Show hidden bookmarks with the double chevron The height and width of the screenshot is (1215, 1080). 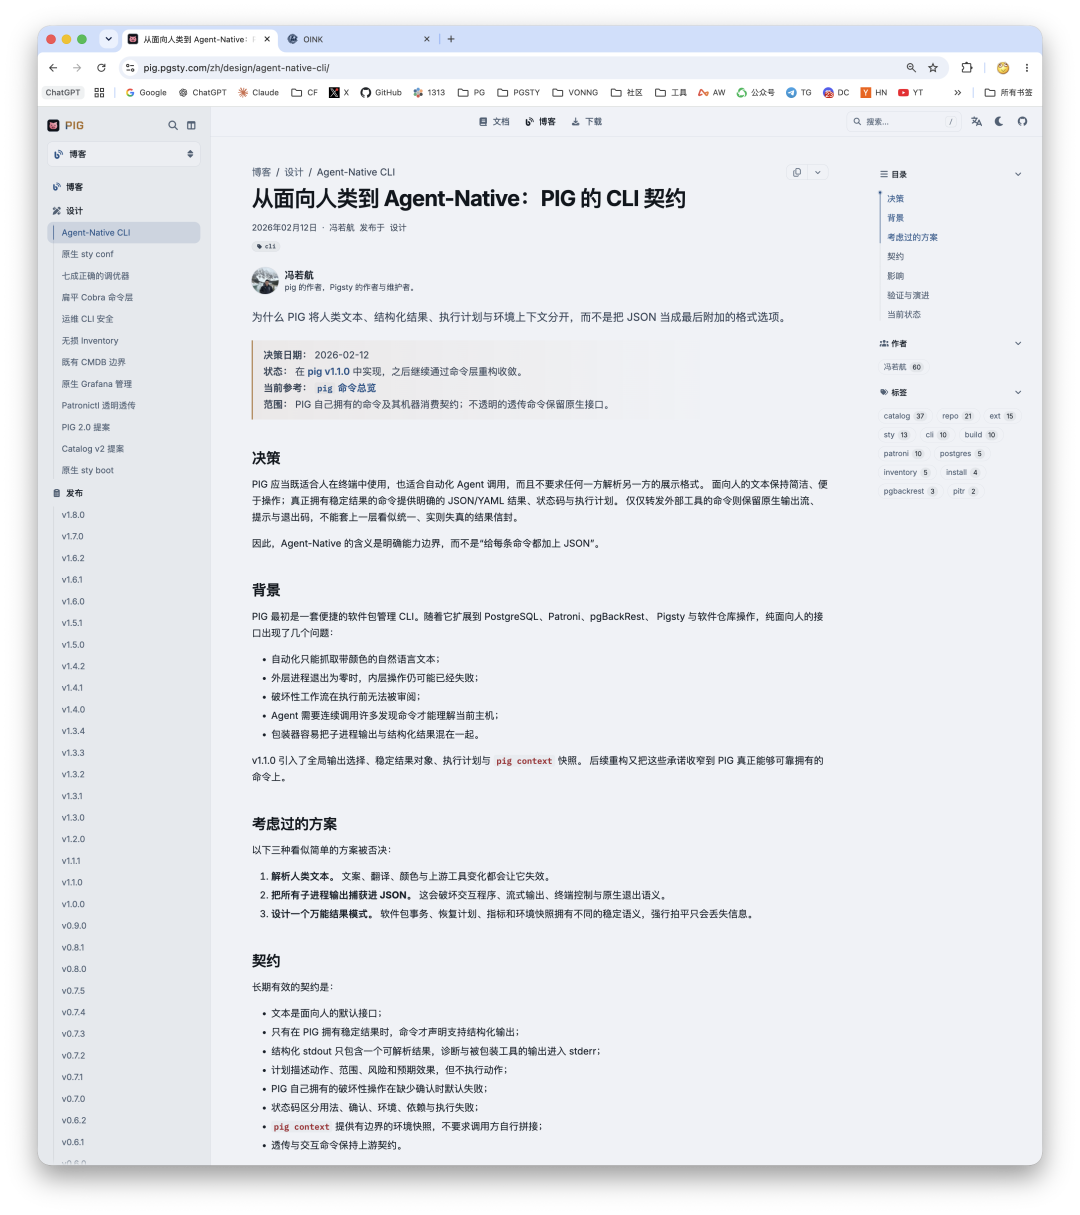957,92
